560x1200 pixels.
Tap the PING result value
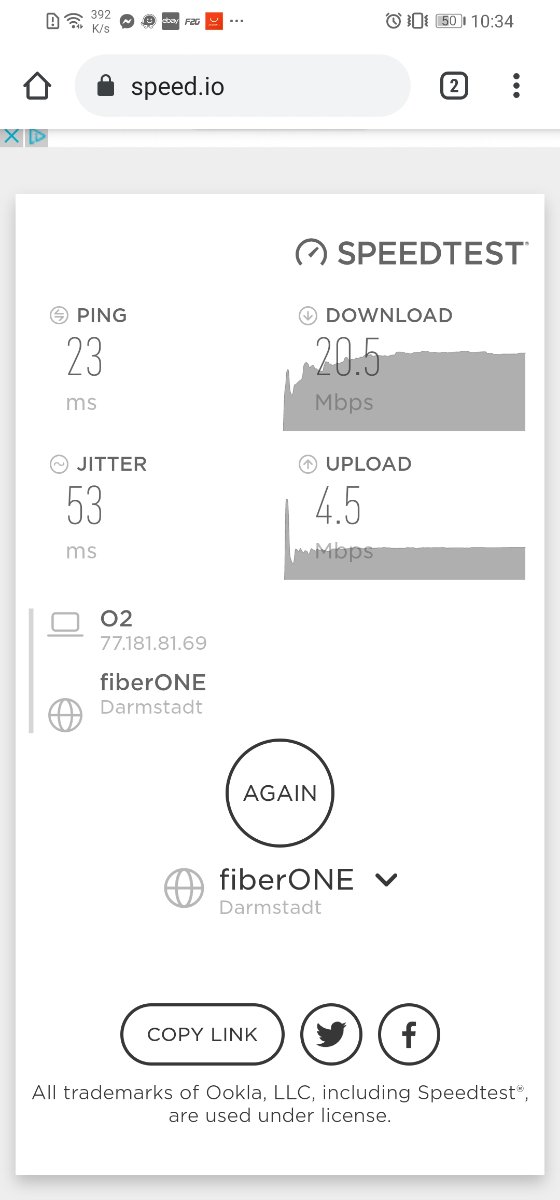pyautogui.click(x=85, y=358)
